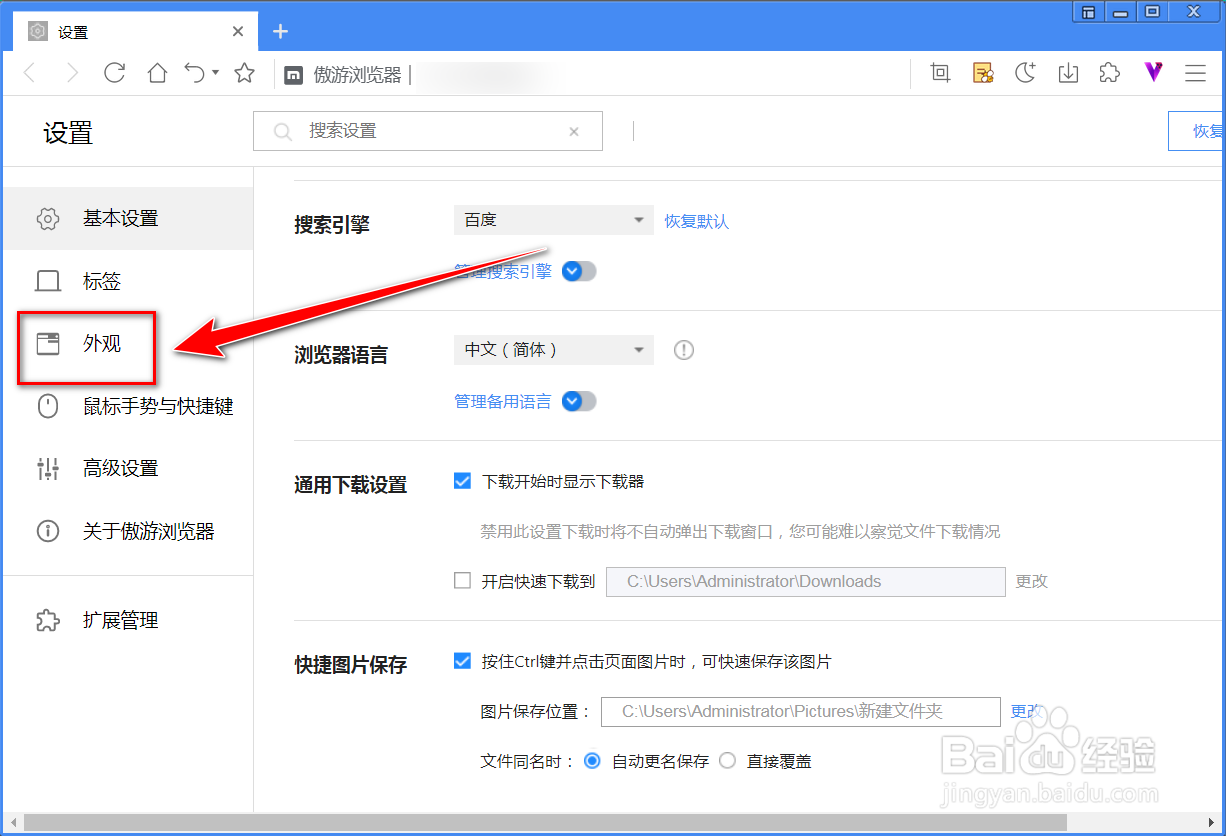1226x836 pixels.
Task: Click the horizontal scrollbar at bottom
Action: [x=545, y=822]
